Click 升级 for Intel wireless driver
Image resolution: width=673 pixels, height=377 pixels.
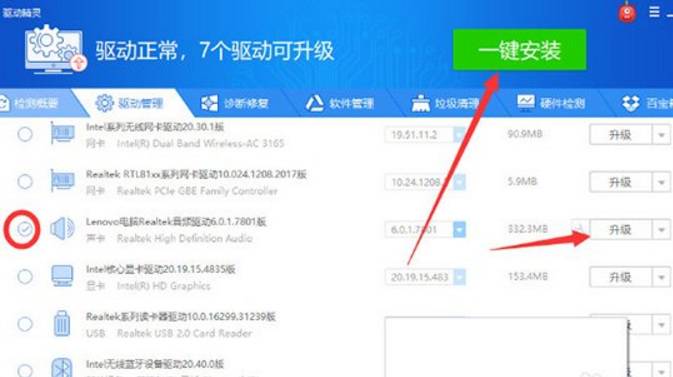coord(620,135)
